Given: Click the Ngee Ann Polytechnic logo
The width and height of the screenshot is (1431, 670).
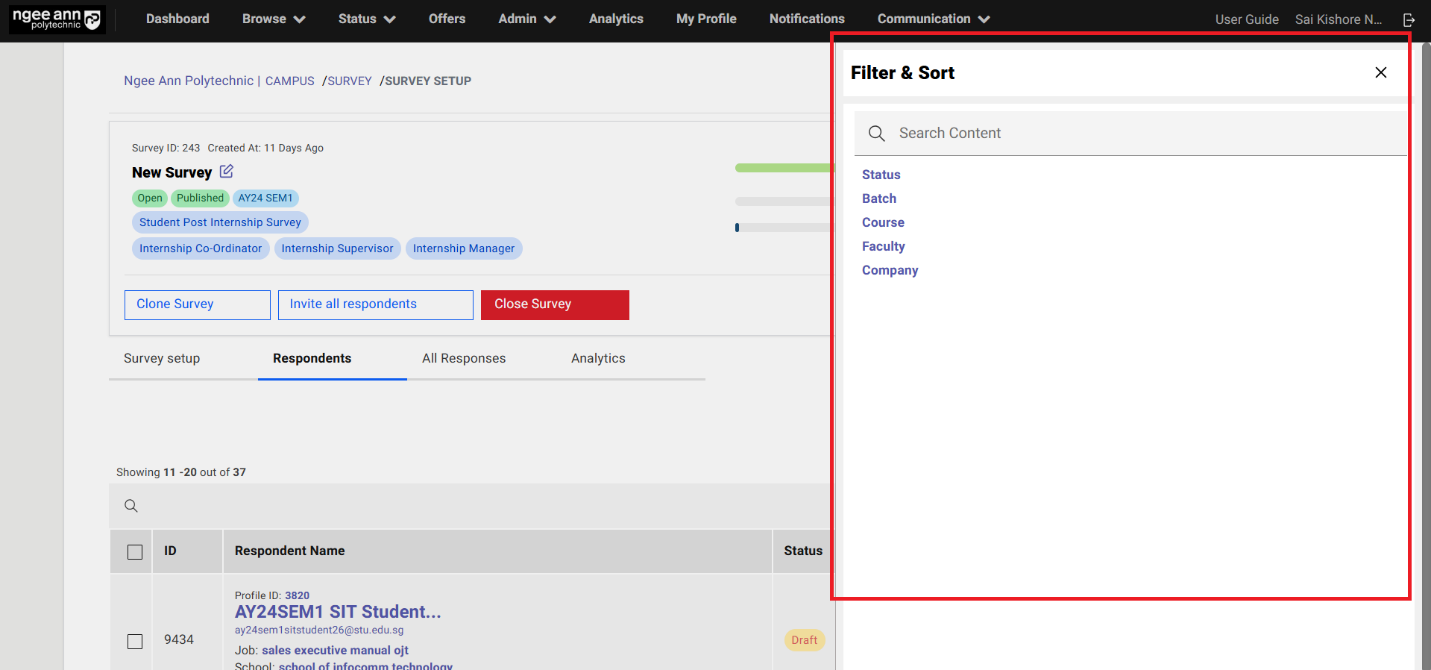Looking at the screenshot, I should [x=56, y=19].
